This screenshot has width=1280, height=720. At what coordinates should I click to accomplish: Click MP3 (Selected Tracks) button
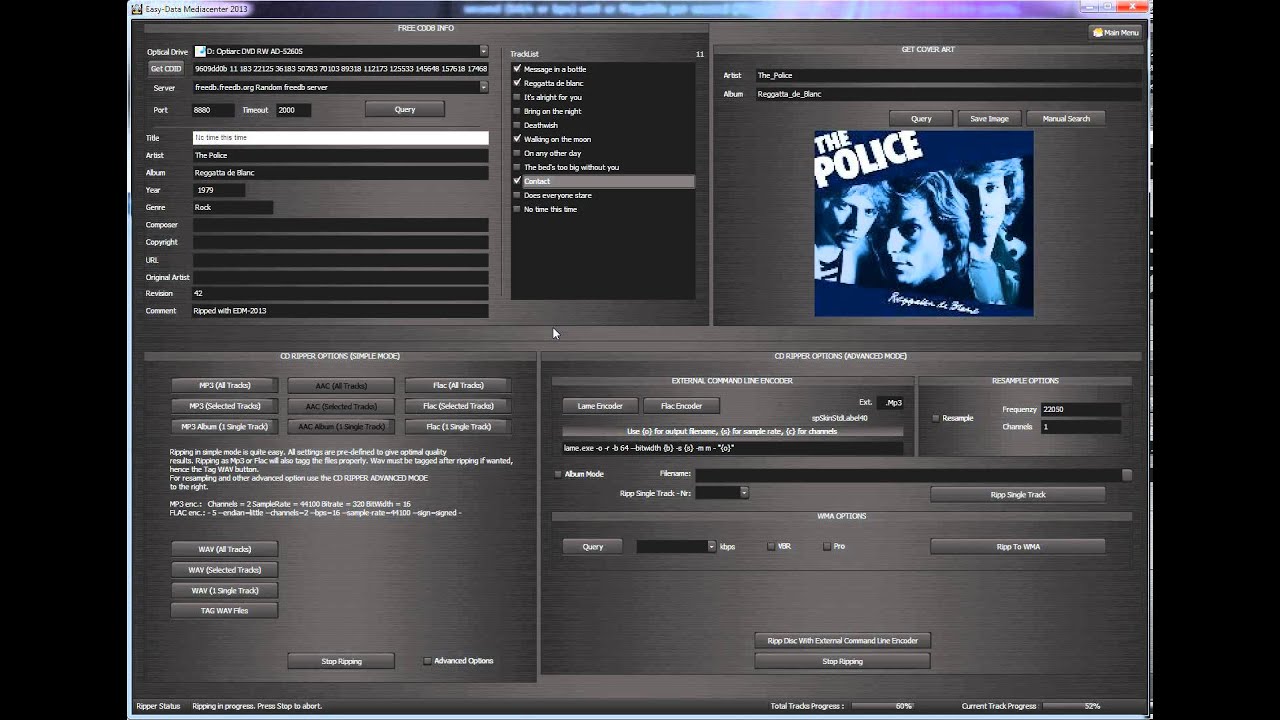pyautogui.click(x=225, y=406)
